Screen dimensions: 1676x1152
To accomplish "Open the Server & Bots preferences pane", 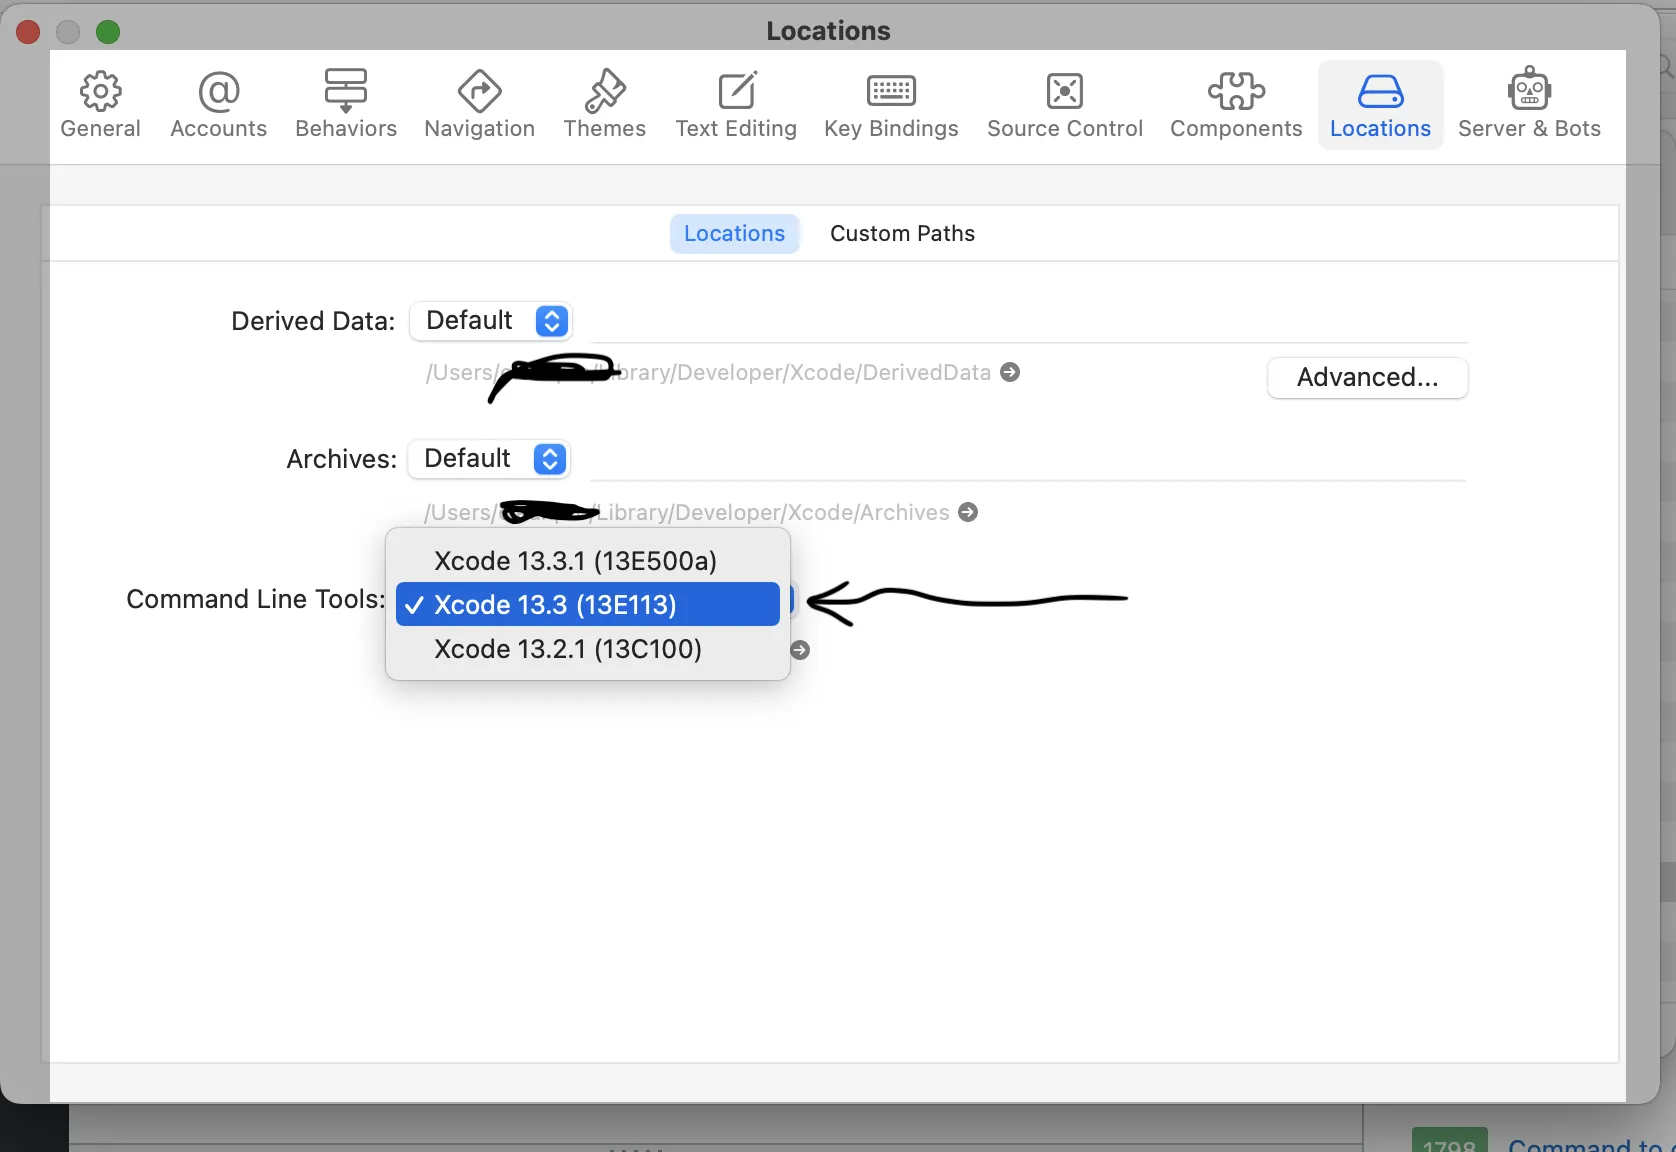I will [1529, 105].
